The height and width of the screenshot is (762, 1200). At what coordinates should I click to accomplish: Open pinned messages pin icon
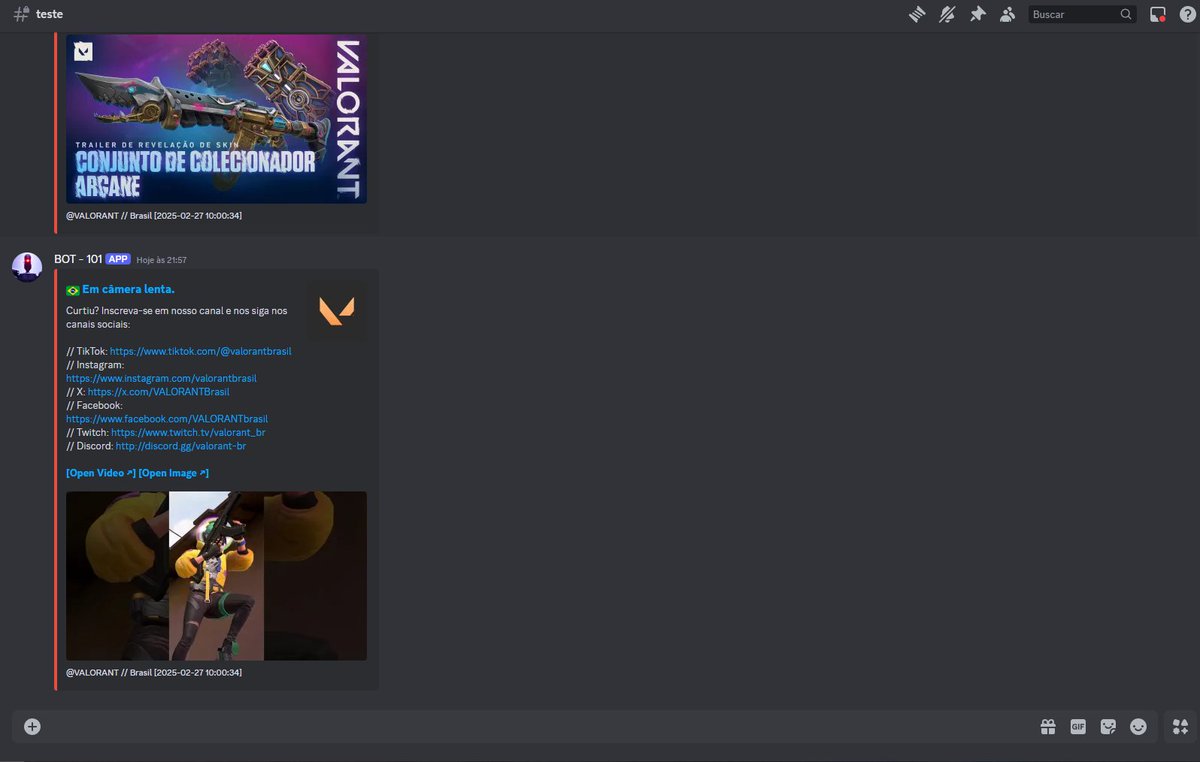click(x=978, y=14)
